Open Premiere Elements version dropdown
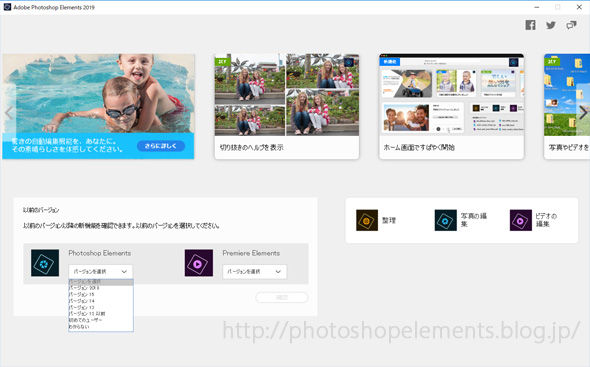The image size is (590, 367). [x=254, y=271]
